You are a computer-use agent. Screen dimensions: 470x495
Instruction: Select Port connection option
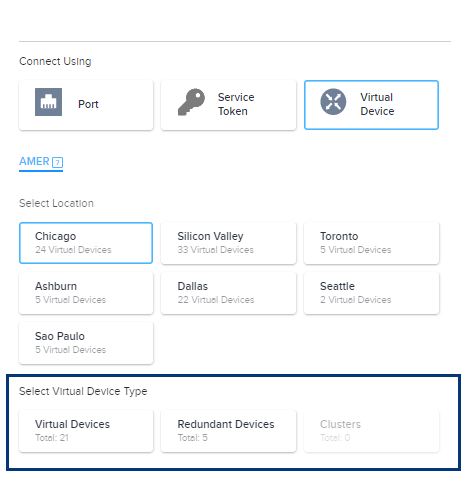[86, 105]
